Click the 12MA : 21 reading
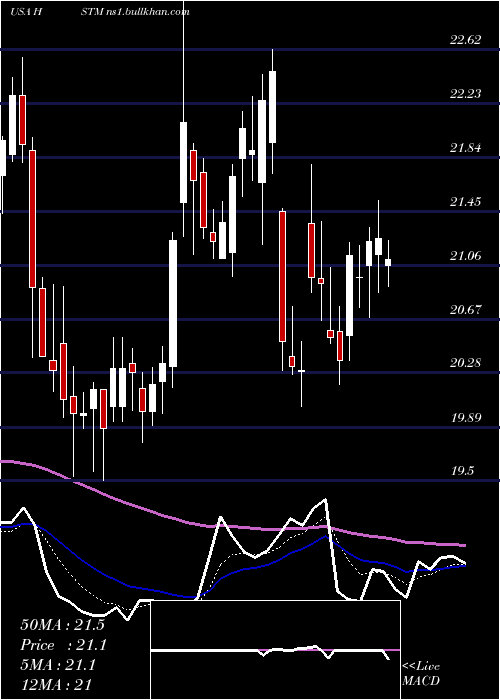This screenshot has height=700, width=500. [x=56, y=685]
